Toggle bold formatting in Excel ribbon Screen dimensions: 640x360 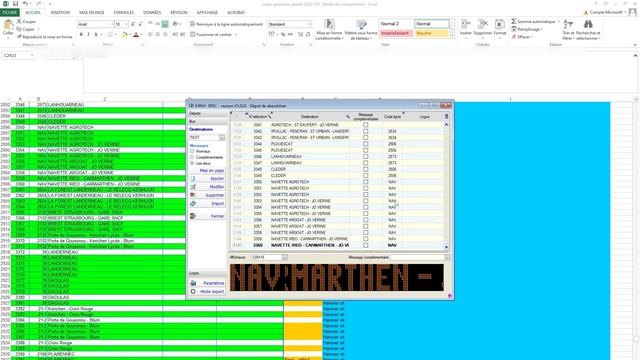81,35
